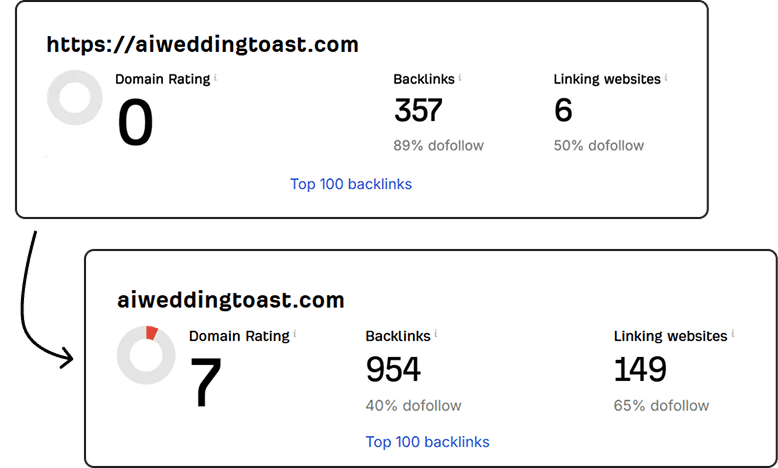778x468 pixels.
Task: Click the 89% dofollow text
Action: pyautogui.click(x=438, y=146)
